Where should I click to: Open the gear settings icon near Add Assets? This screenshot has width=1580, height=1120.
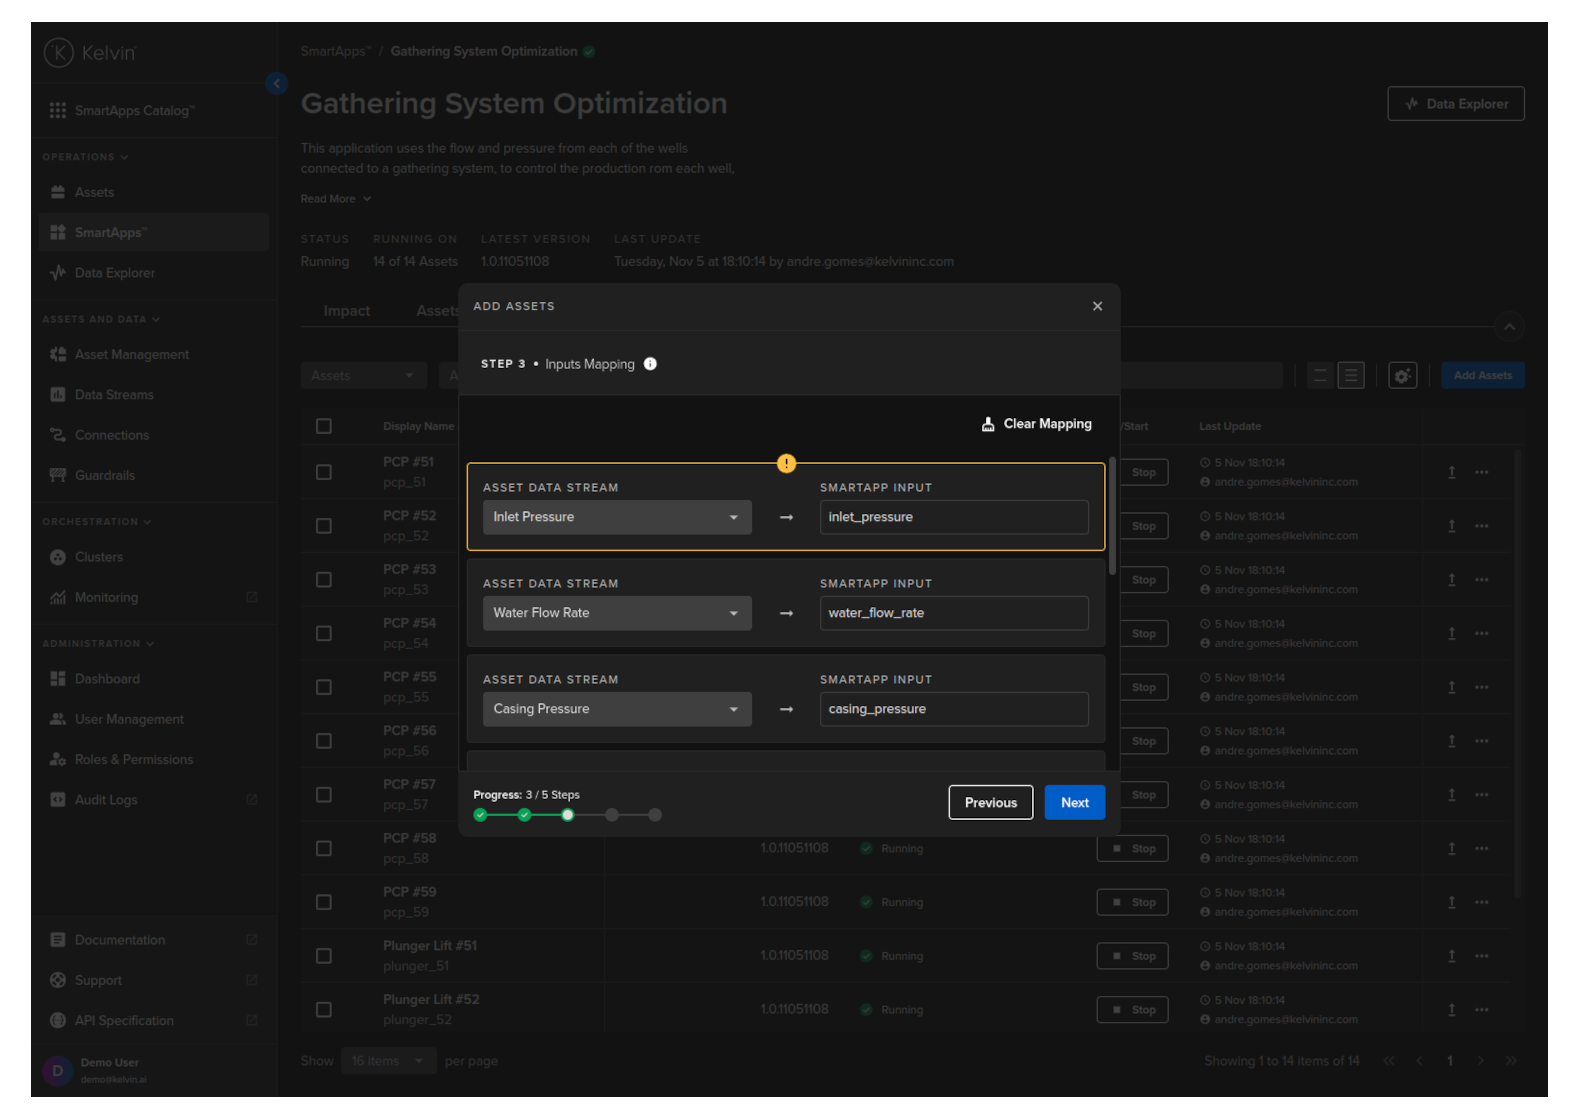coord(1402,376)
